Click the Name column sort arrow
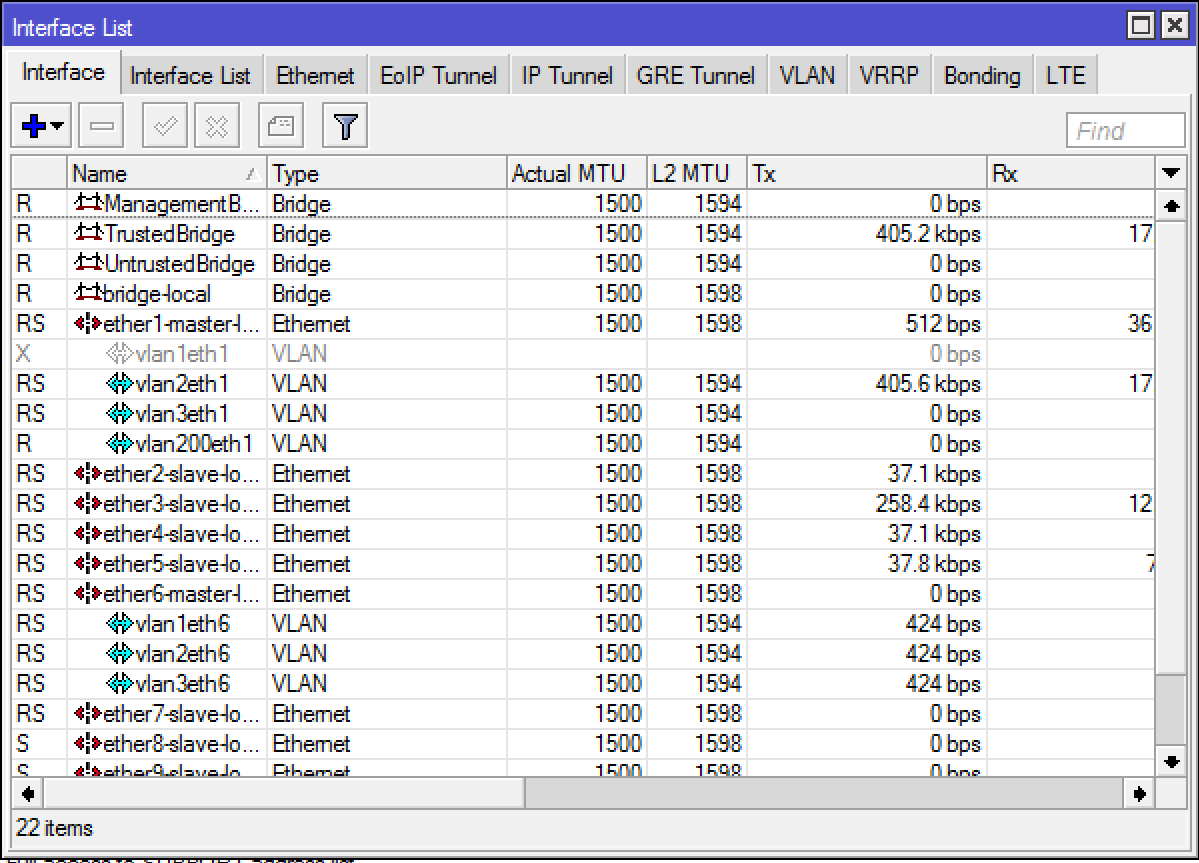Image resolution: width=1199 pixels, height=863 pixels. [251, 172]
